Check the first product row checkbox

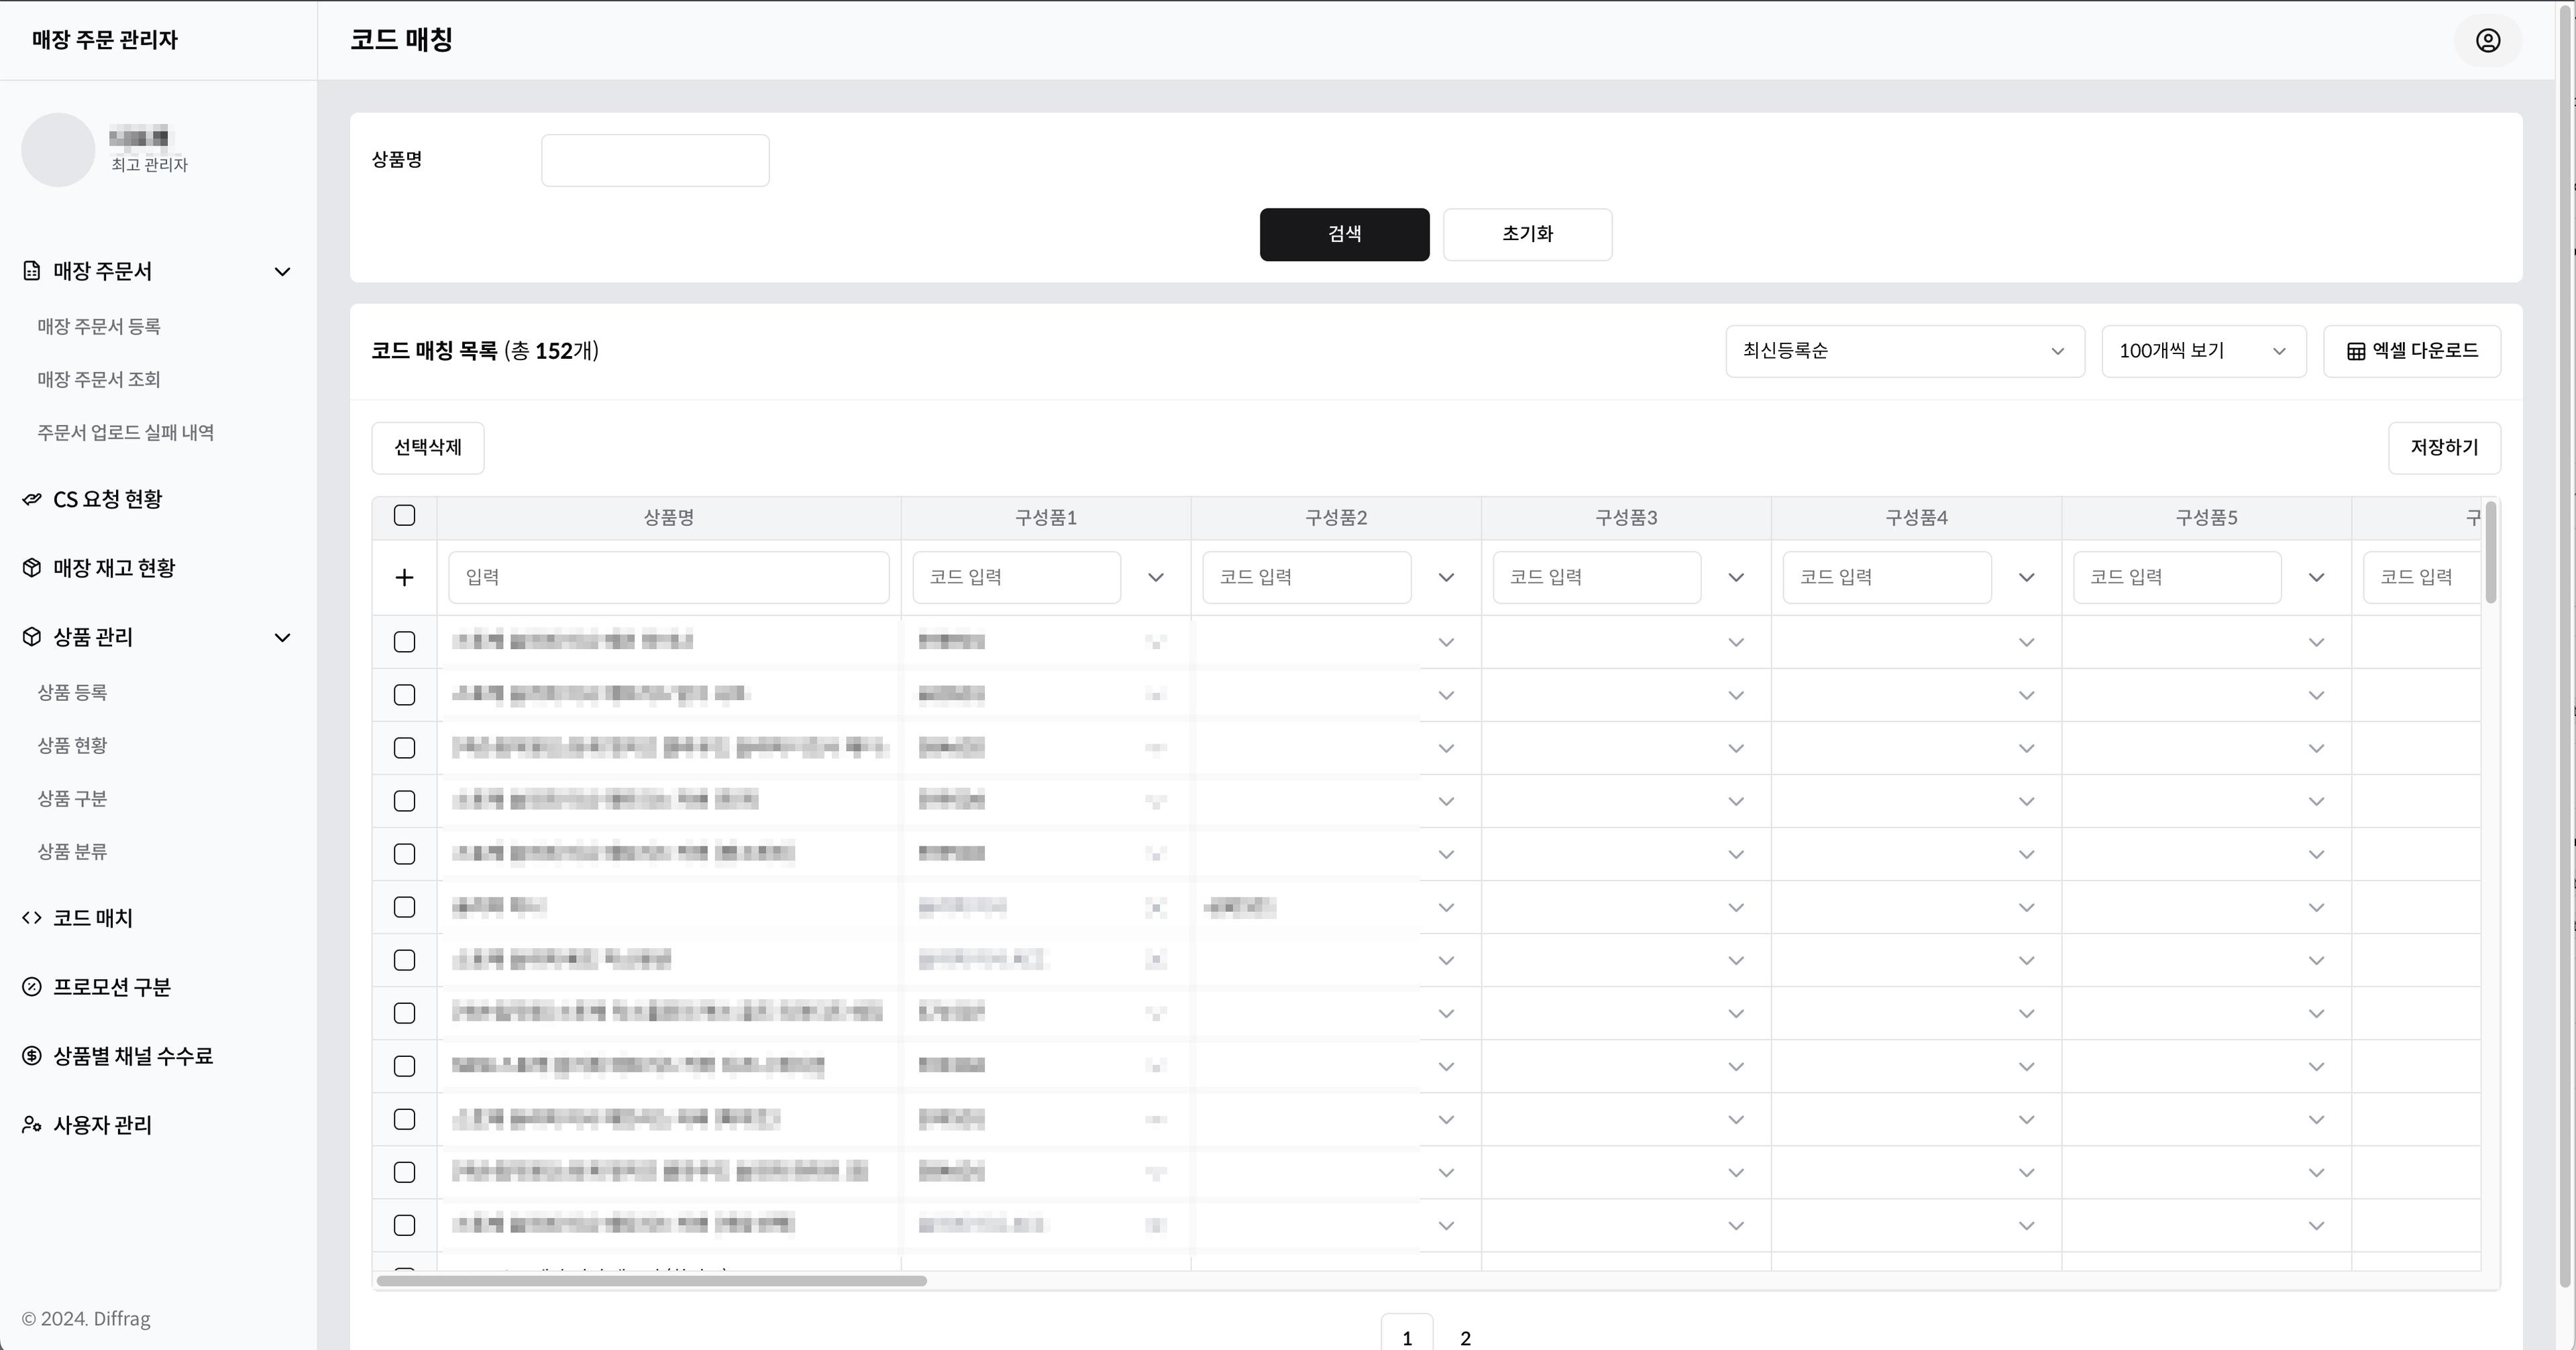404,642
